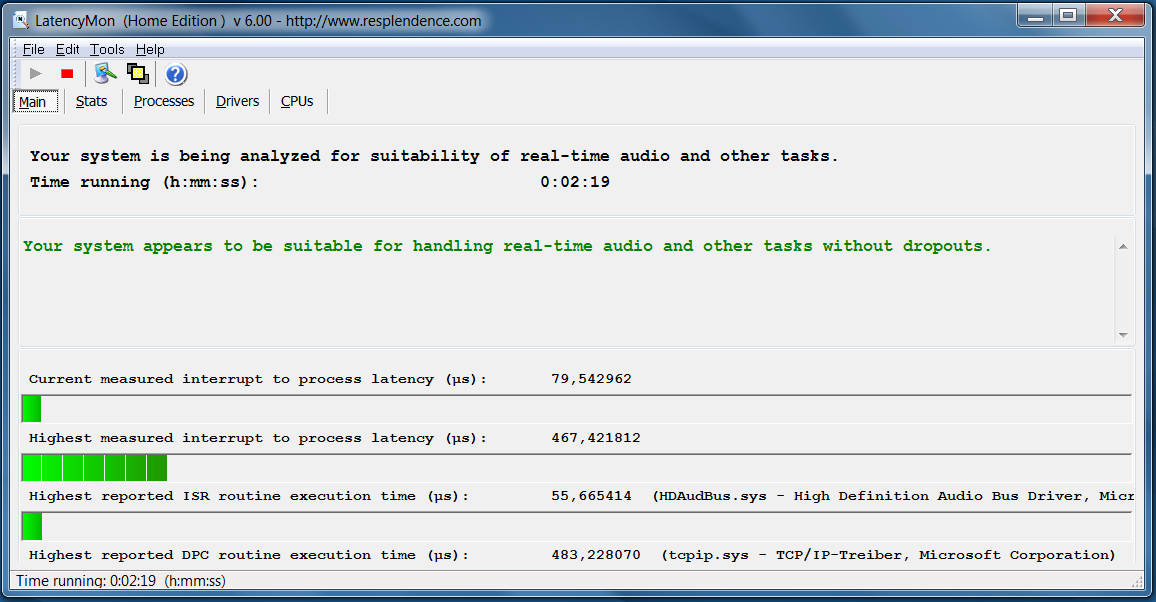This screenshot has height=602, width=1156.
Task: Open the Tools menu
Action: [x=107, y=49]
